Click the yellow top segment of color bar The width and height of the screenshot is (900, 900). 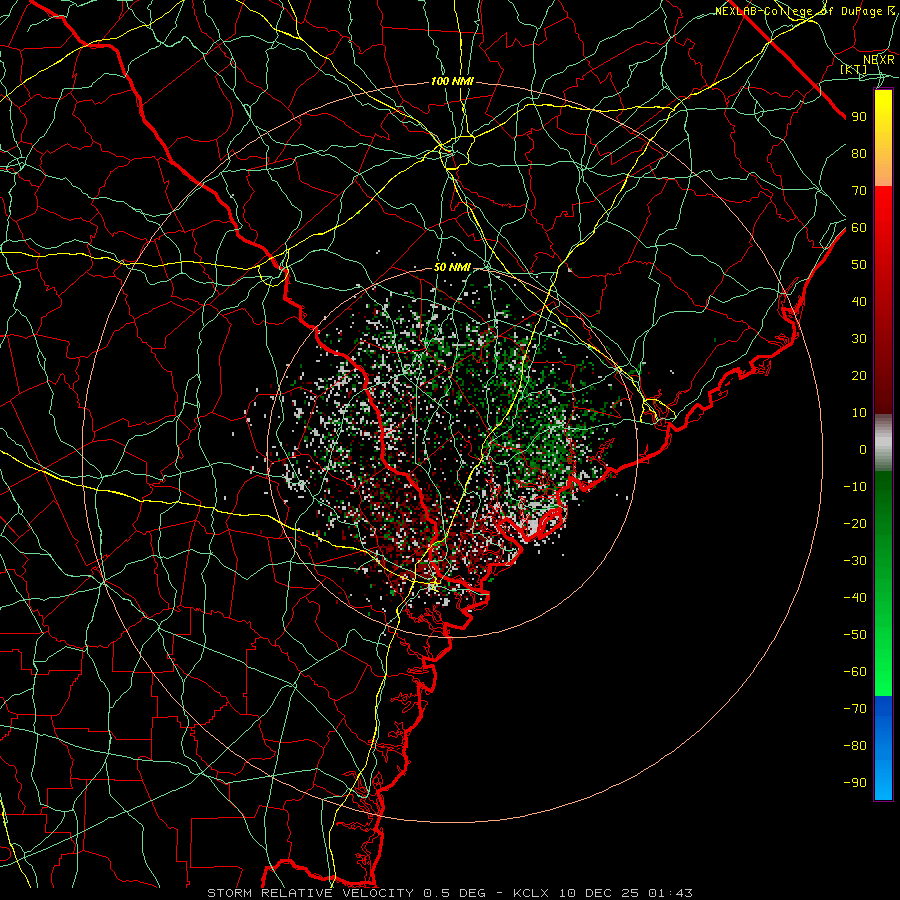pyautogui.click(x=883, y=138)
